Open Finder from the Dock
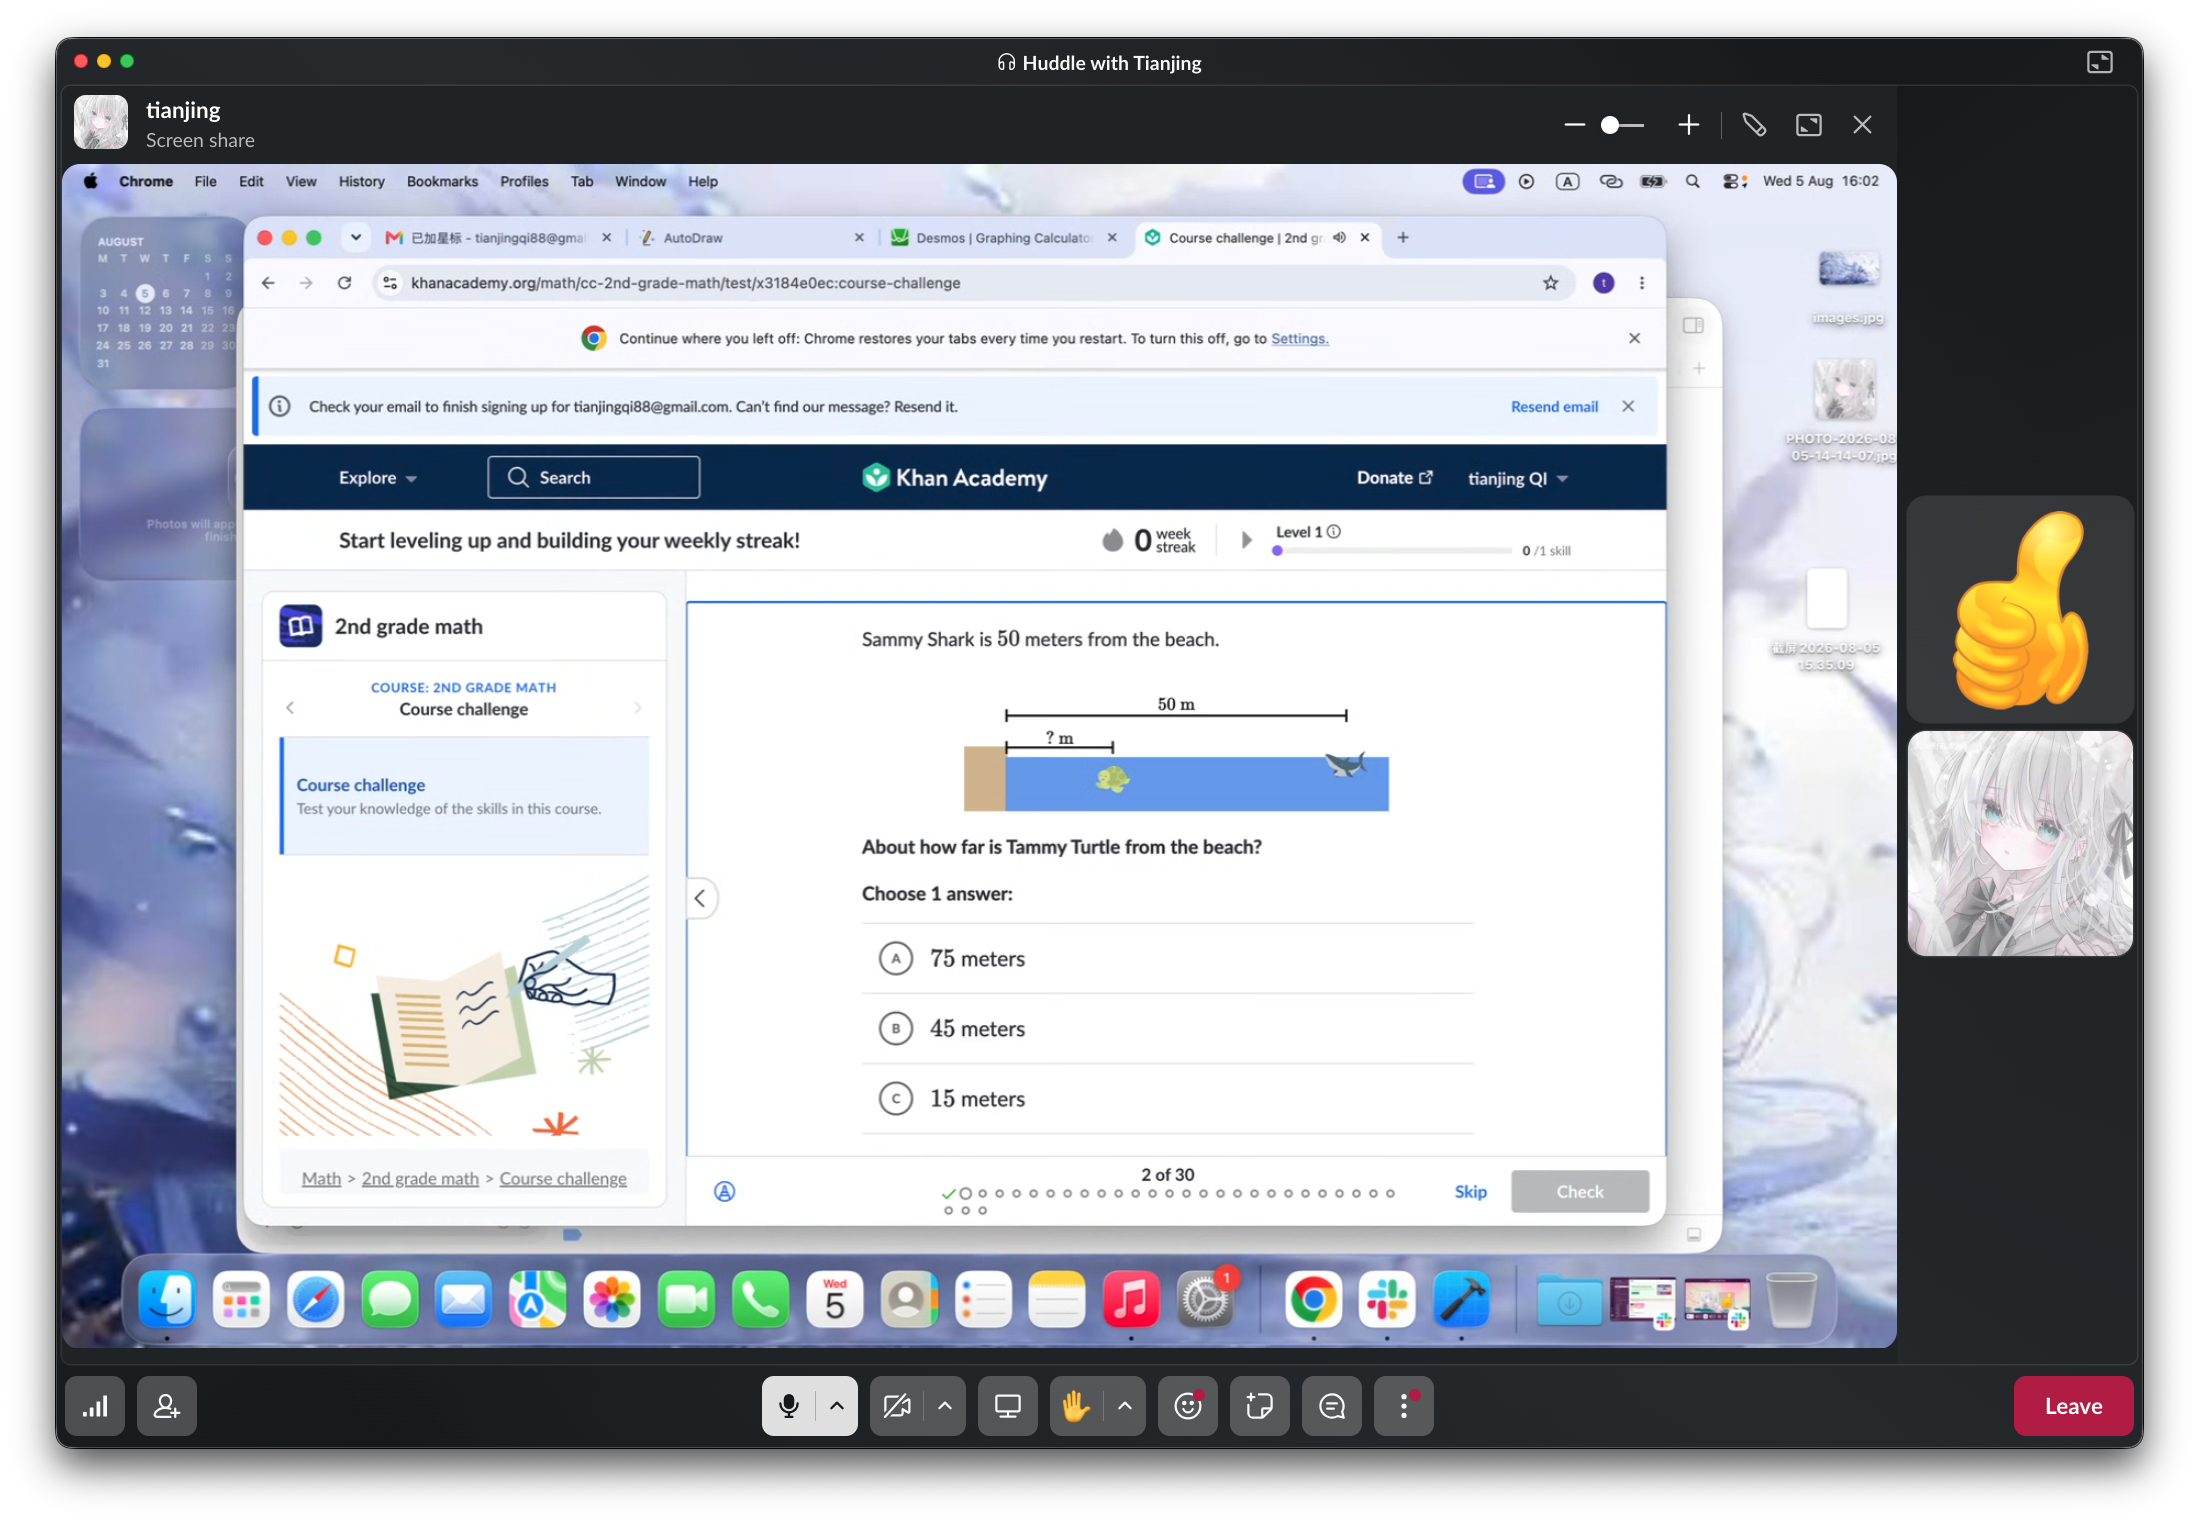Screen dimensions: 2199x1522 pos(167,1300)
